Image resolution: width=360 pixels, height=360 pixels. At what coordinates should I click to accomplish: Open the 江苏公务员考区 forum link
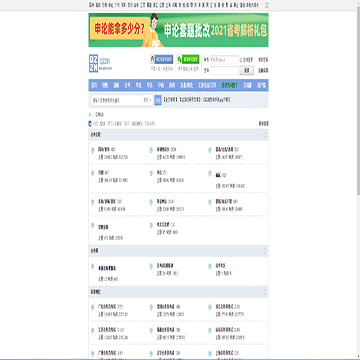107,330
